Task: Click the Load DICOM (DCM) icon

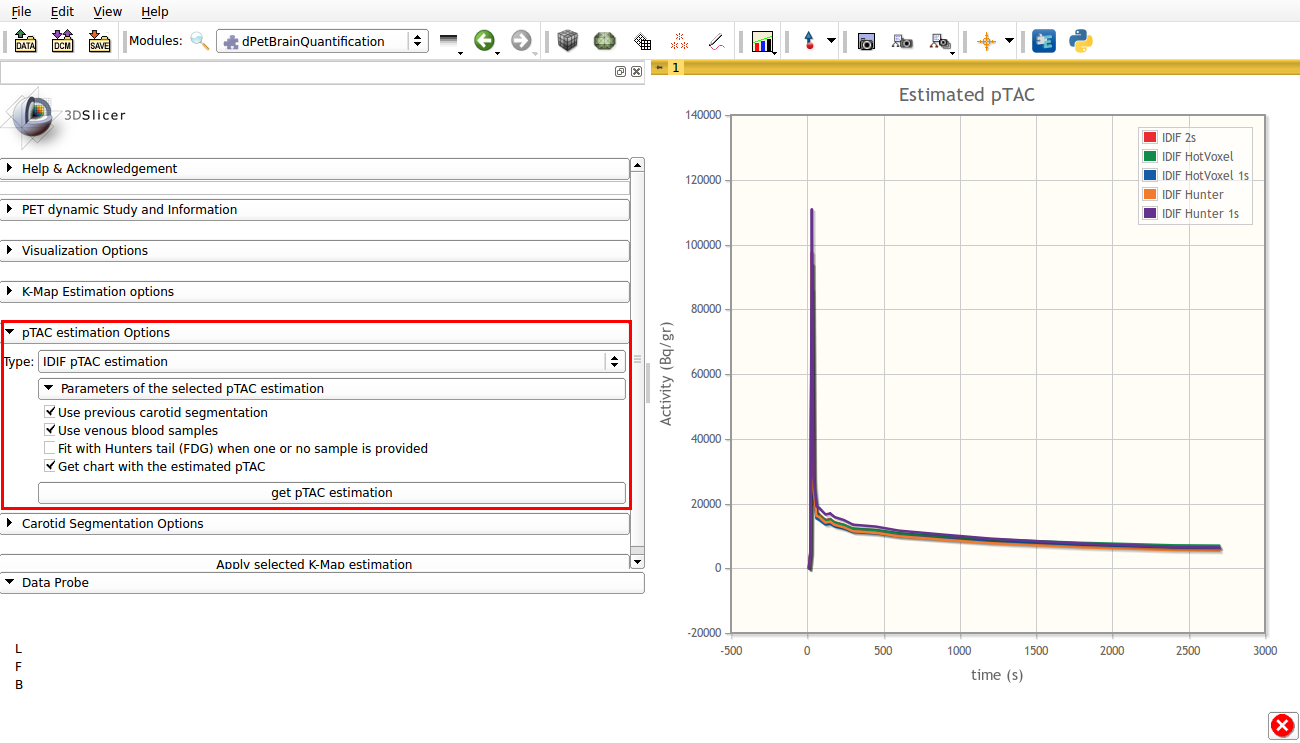Action: coord(62,42)
